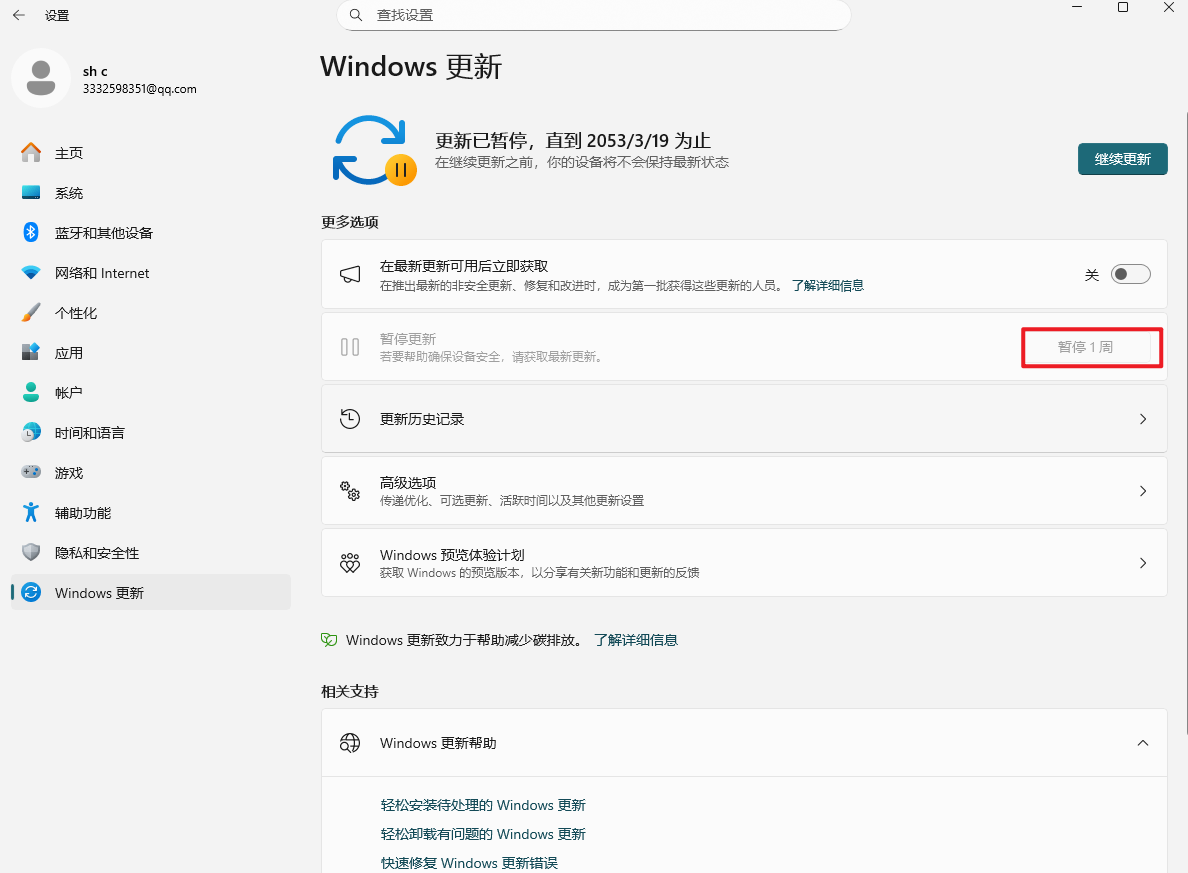Click the accessibility figure icon for 辅助功能
The image size is (1188, 873).
pos(31,512)
